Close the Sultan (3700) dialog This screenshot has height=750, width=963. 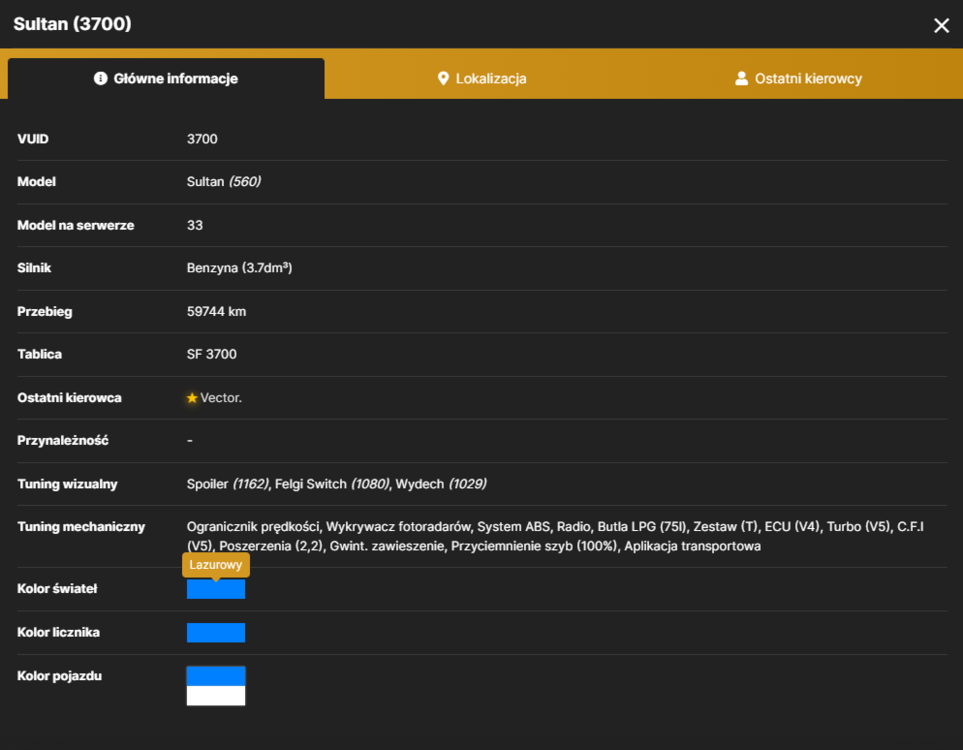click(x=941, y=25)
